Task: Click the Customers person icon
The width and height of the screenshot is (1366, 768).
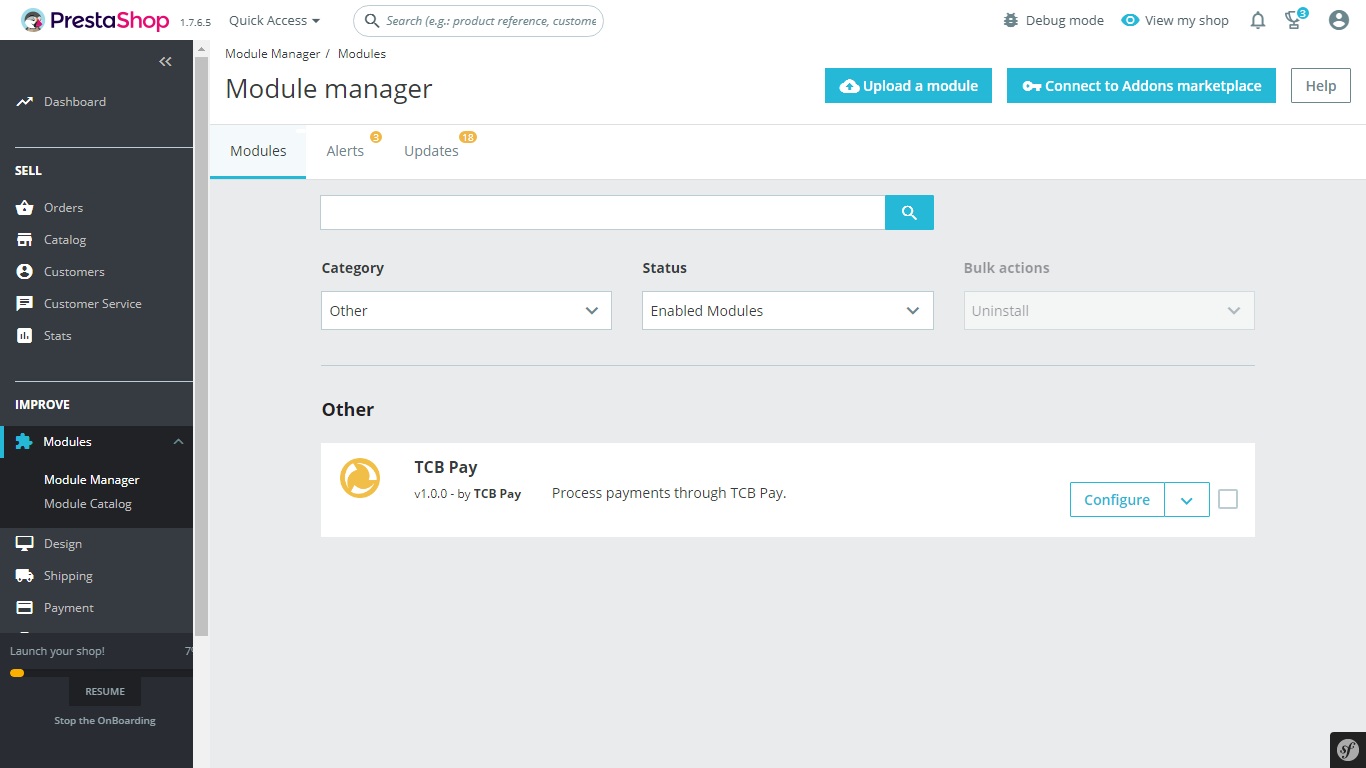Action: pyautogui.click(x=25, y=272)
